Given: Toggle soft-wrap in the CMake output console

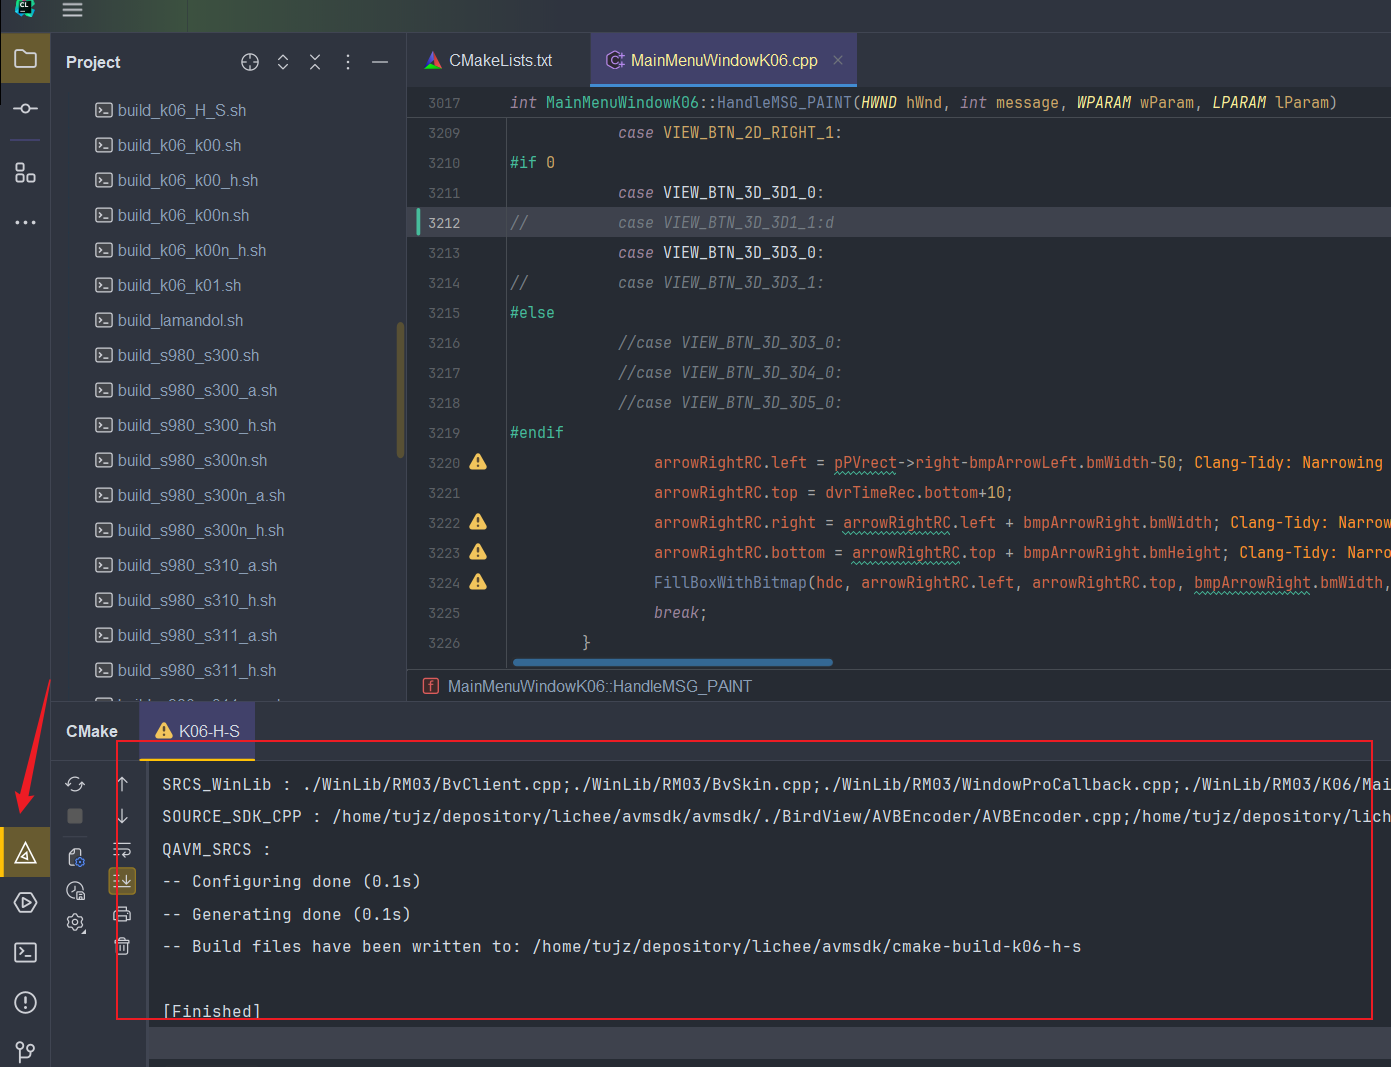Looking at the screenshot, I should 122,848.
